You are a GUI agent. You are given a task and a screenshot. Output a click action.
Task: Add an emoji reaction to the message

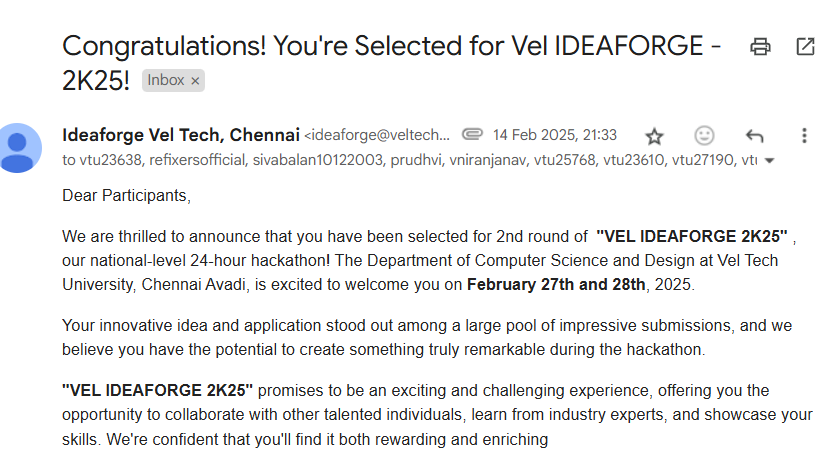(704, 136)
